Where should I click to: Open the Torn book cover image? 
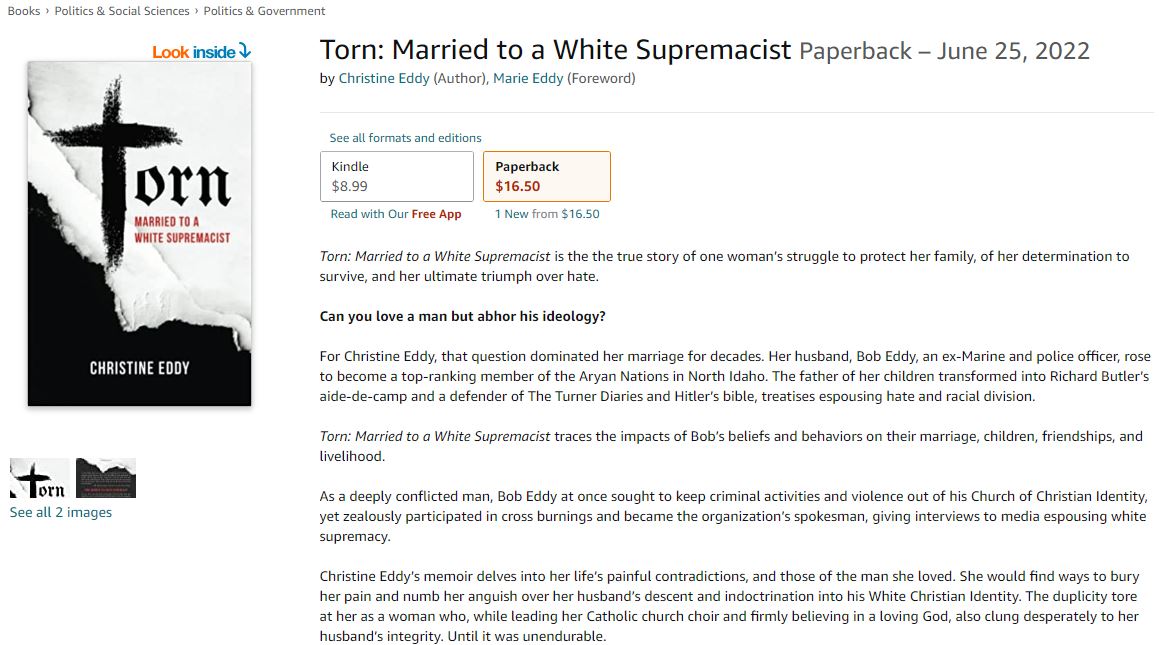click(x=139, y=233)
